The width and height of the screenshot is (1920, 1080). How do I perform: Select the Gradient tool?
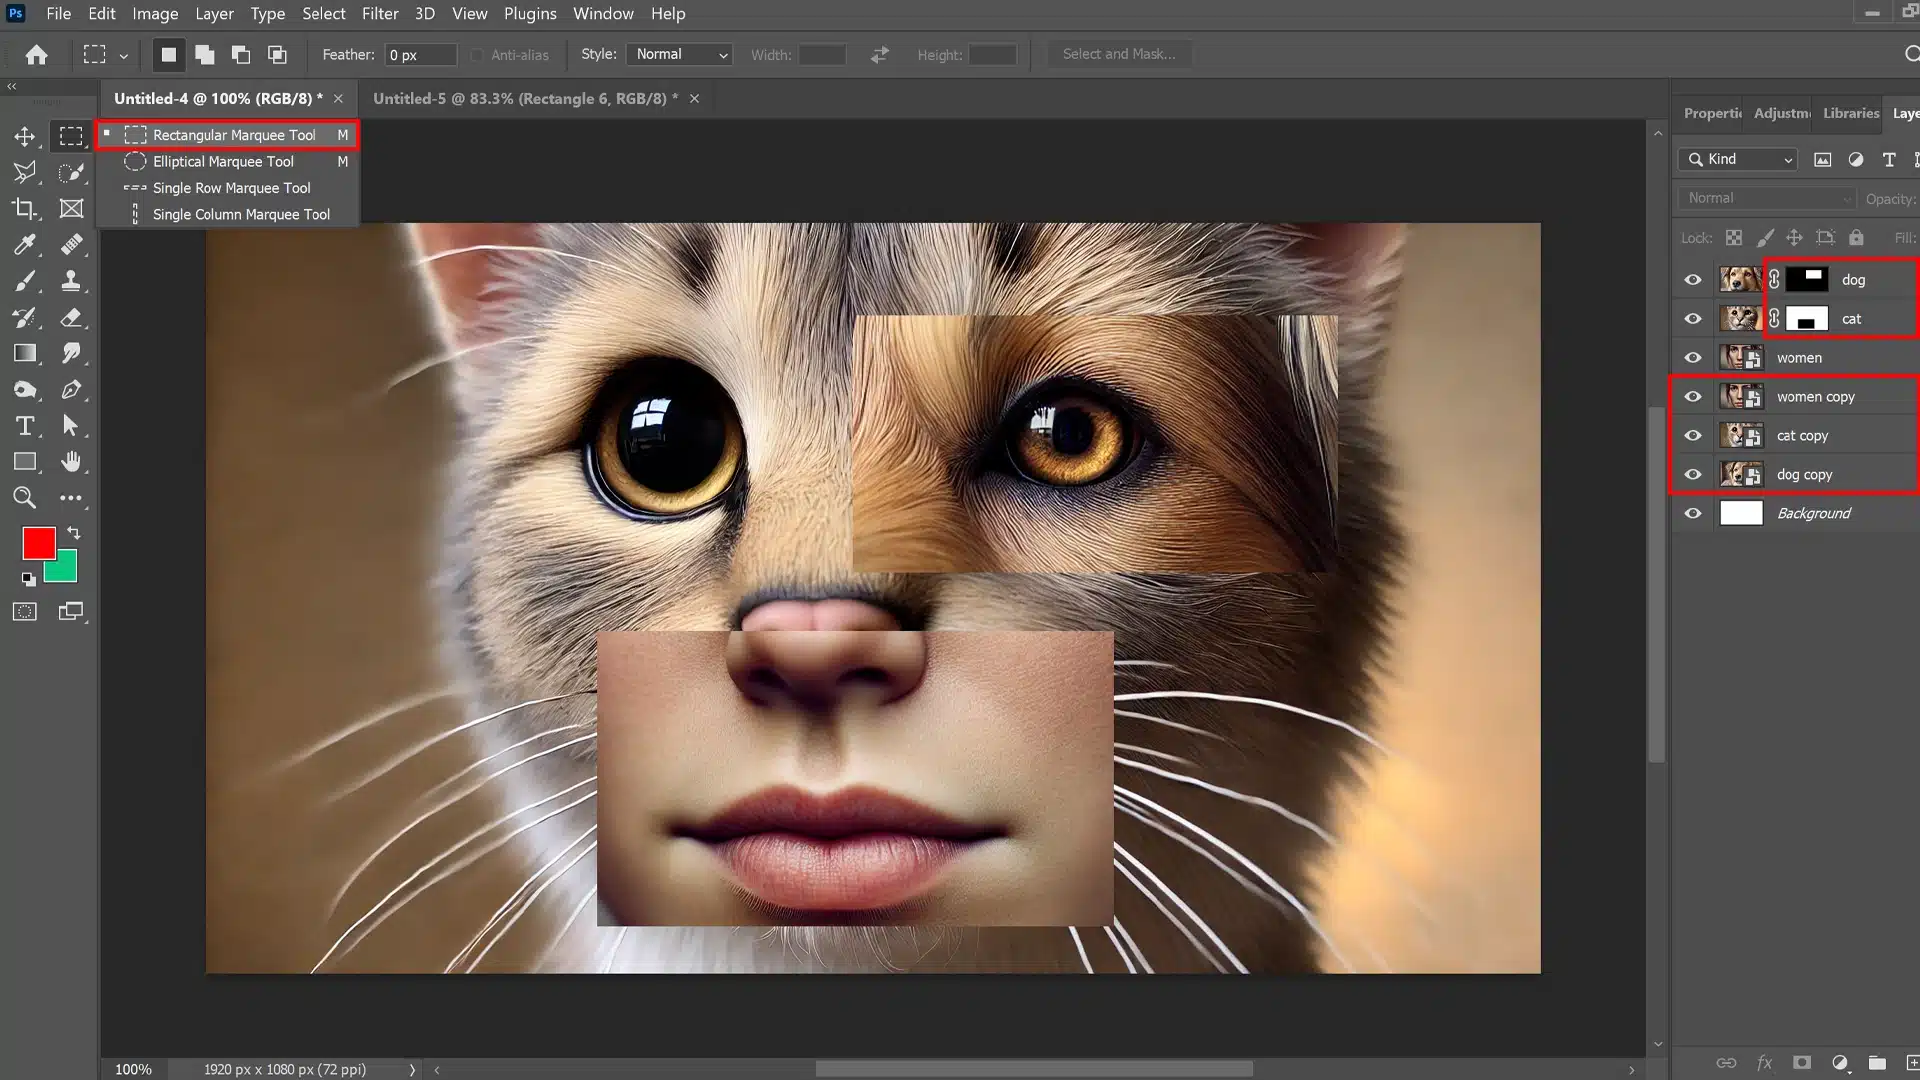point(25,353)
